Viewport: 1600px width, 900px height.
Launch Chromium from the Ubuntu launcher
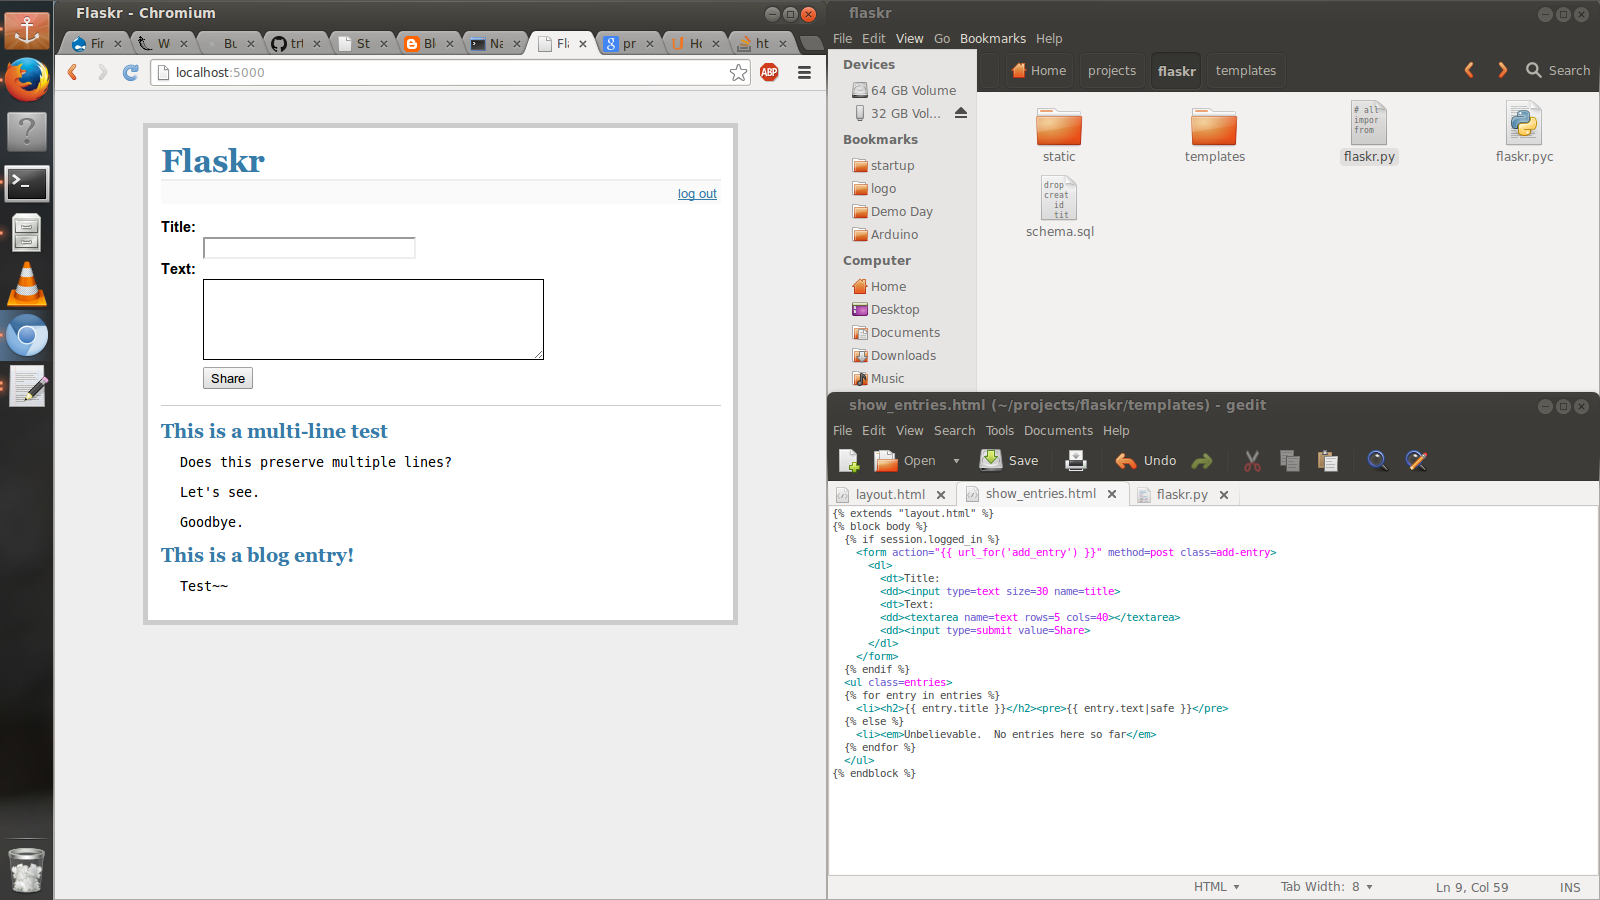click(26, 335)
